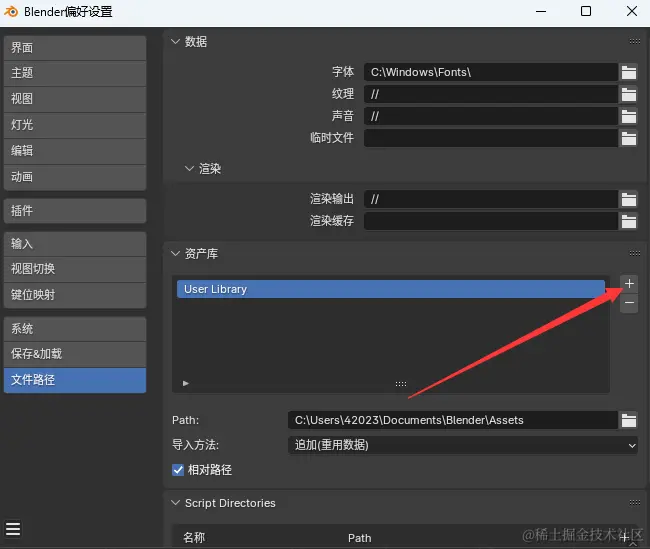Image resolution: width=650 pixels, height=549 pixels.
Task: Open the 插件 preferences tab
Action: point(75,211)
